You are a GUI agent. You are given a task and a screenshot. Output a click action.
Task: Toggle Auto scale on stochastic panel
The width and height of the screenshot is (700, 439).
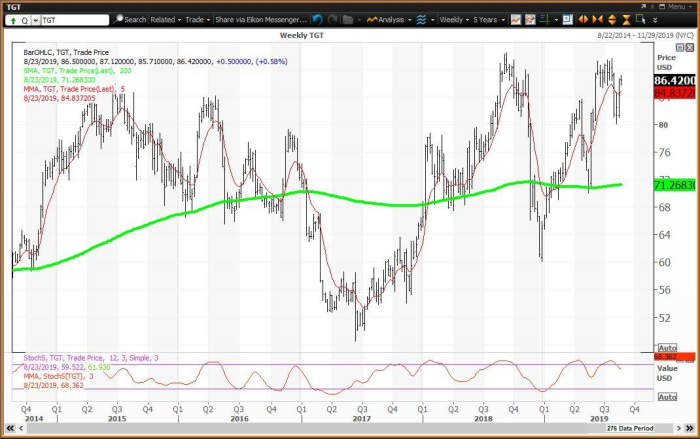coord(665,397)
